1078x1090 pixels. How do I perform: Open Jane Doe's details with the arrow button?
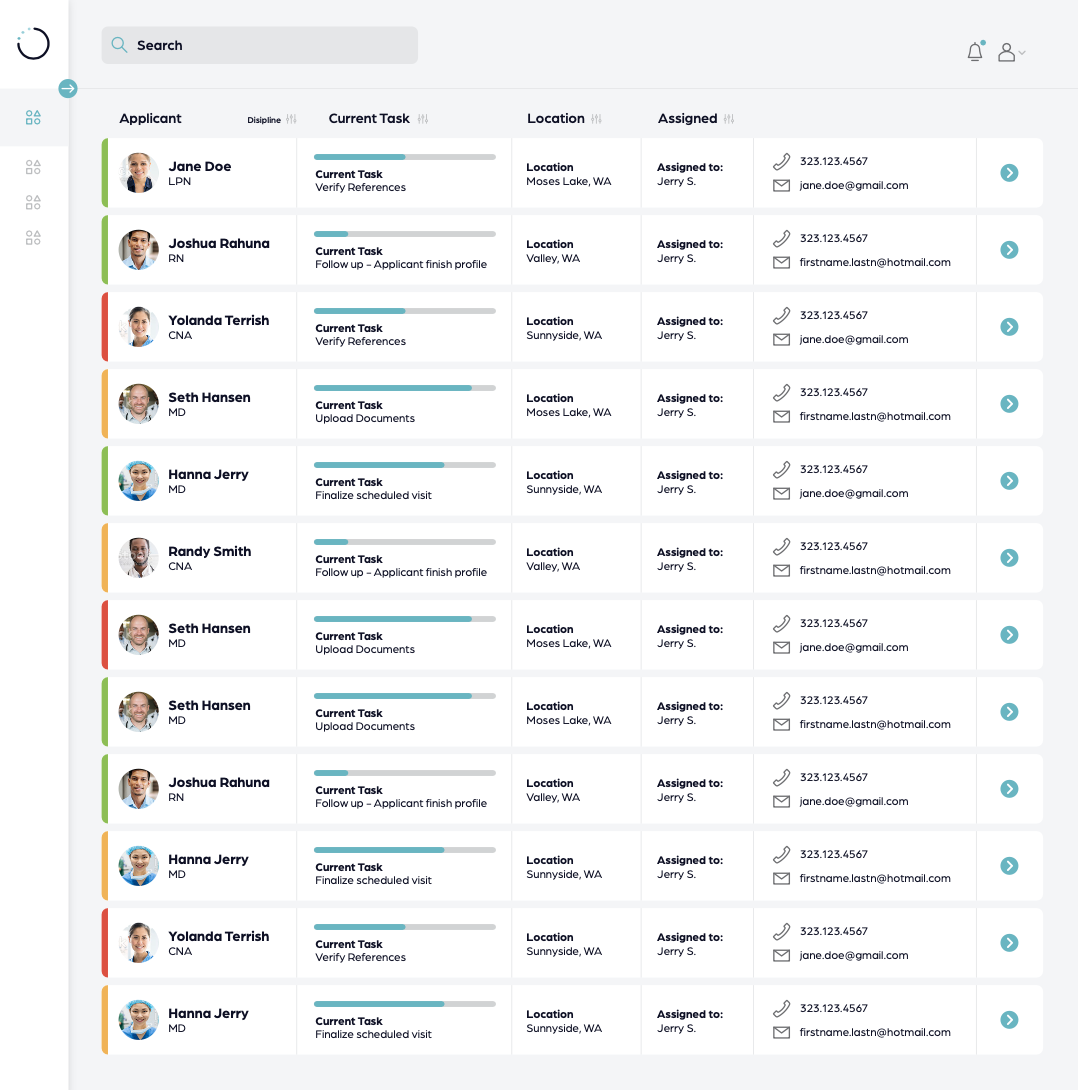pyautogui.click(x=1009, y=173)
